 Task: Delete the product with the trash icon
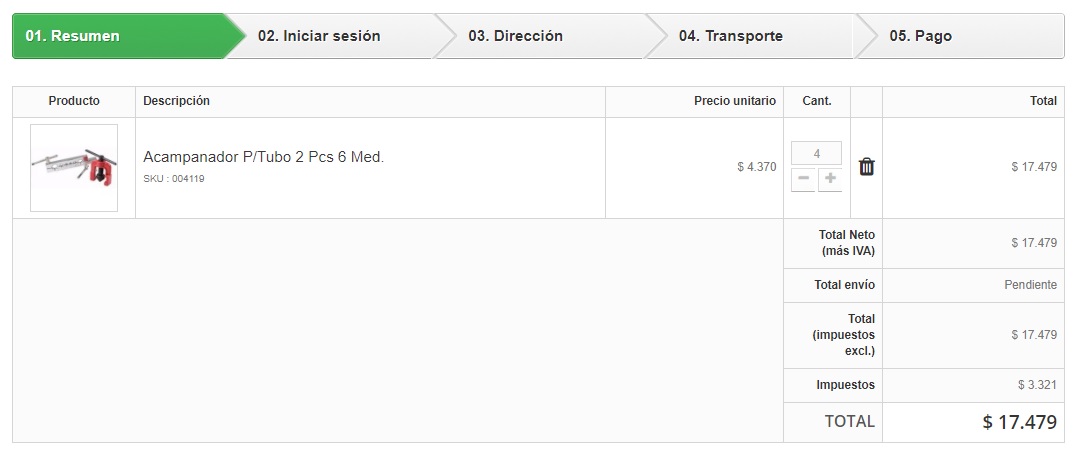867,167
